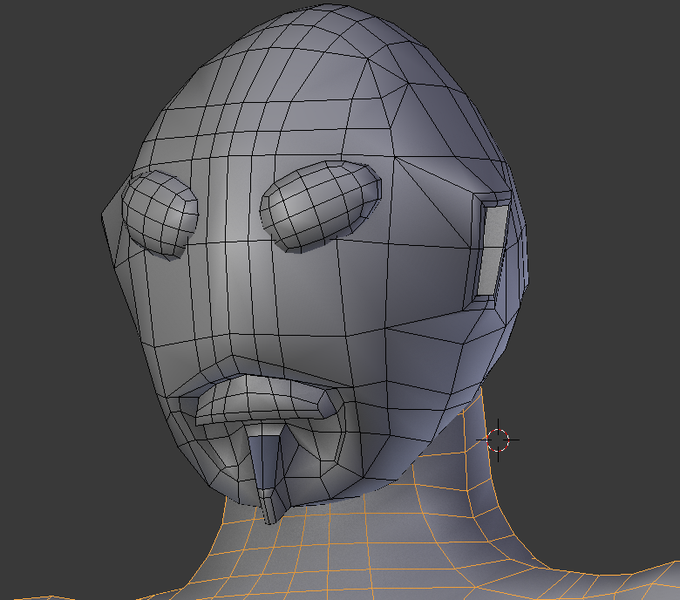Select the upper lip mesh of the mouth
This screenshot has height=600, width=680.
click(265, 399)
